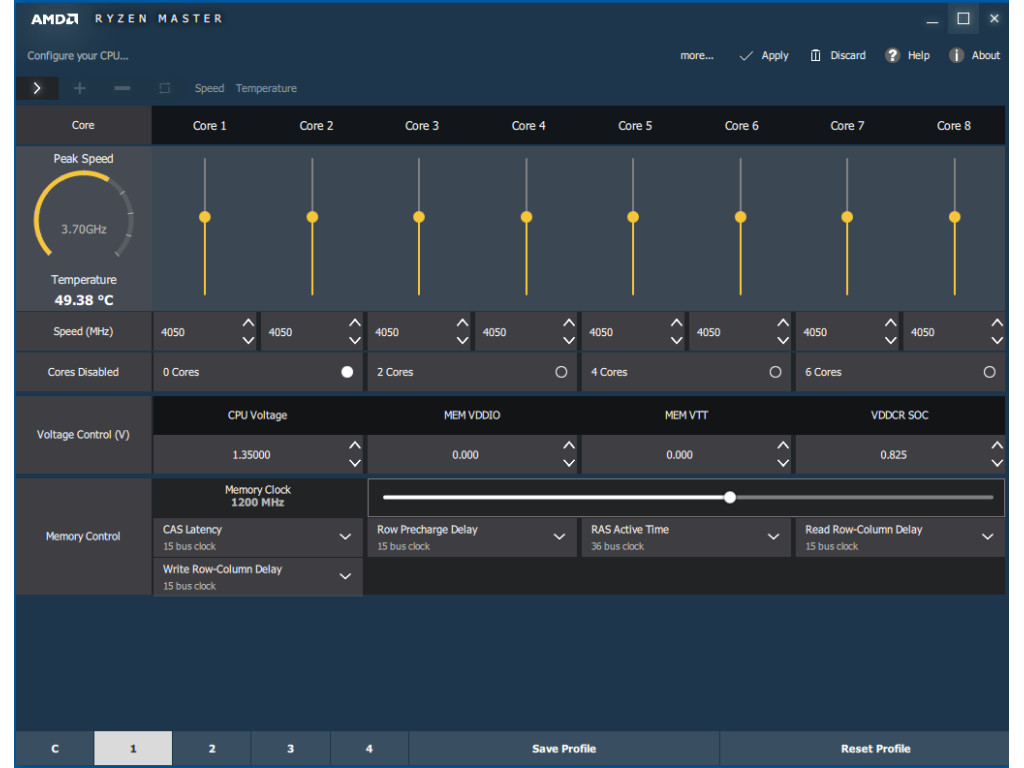This screenshot has height=768, width=1024.
Task: Click the Core 1 speed slider handle
Action: [205, 217]
